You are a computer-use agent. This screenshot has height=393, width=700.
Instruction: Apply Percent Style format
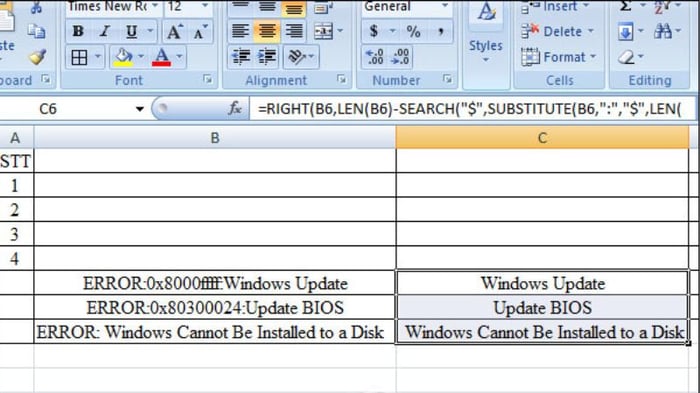point(413,31)
